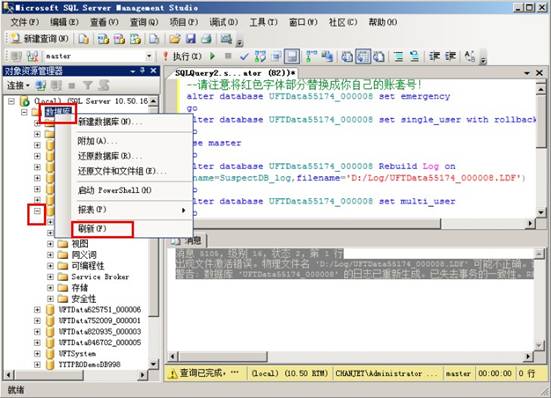Click the green debug play icon
This screenshot has height=398, width=551.
212,56
